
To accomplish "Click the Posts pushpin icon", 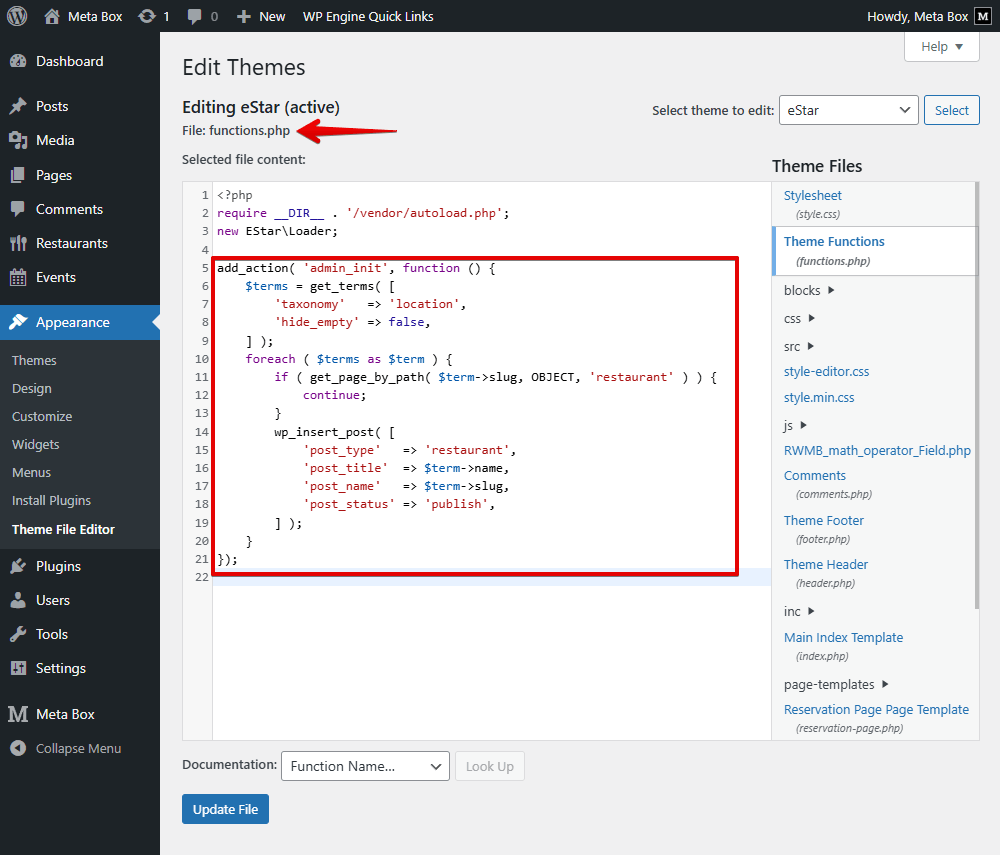I will tap(18, 106).
